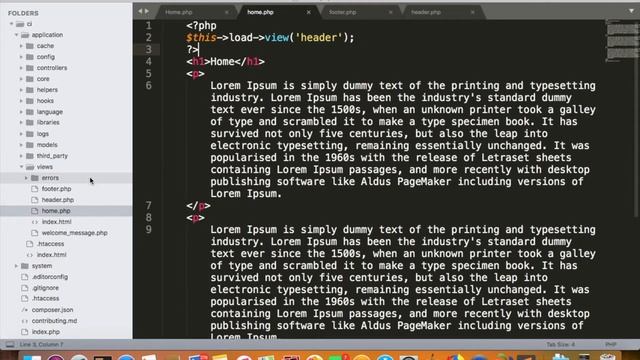Click the .gitignore file icon
The width and height of the screenshot is (640, 360).
click(x=25, y=288)
